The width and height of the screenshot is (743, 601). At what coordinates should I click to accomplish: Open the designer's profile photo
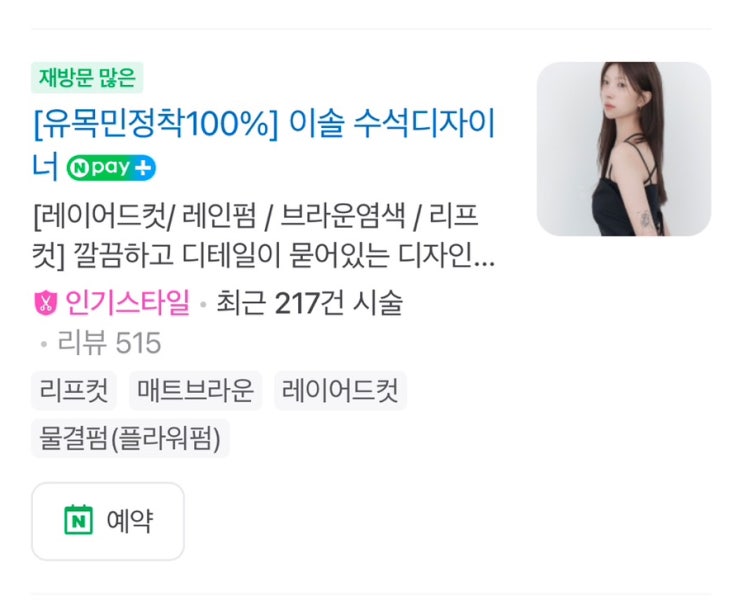pos(624,149)
